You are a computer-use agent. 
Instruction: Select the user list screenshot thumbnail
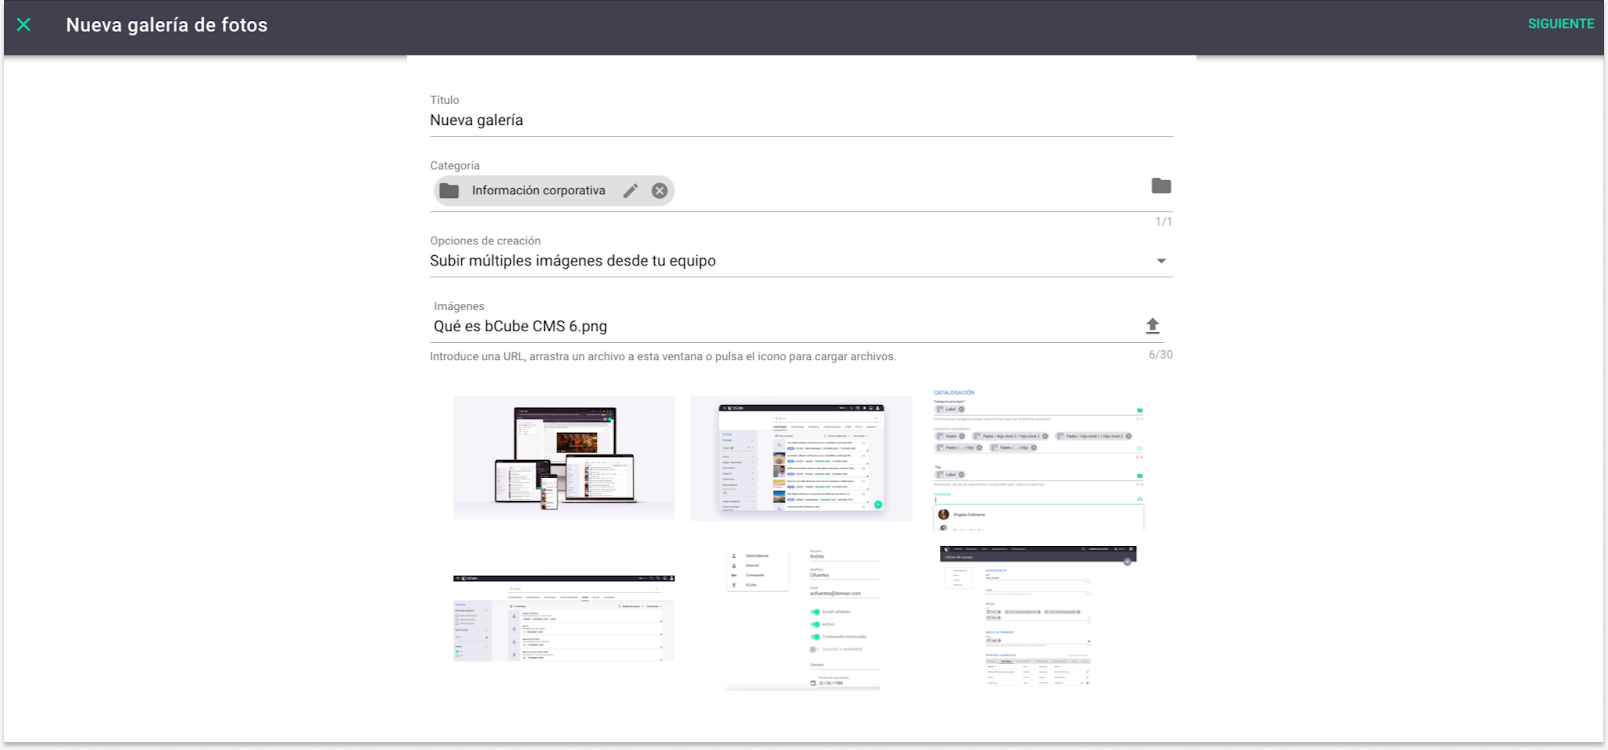[x=564, y=618]
